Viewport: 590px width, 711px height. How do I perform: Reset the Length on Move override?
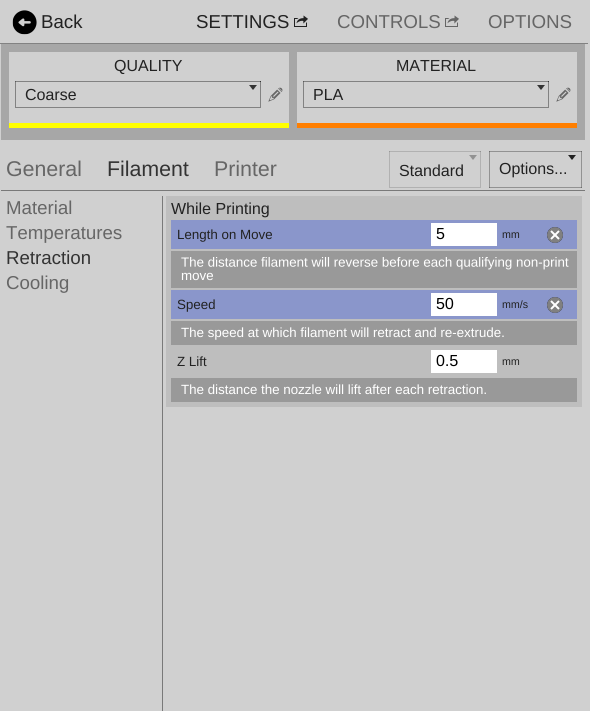click(555, 235)
